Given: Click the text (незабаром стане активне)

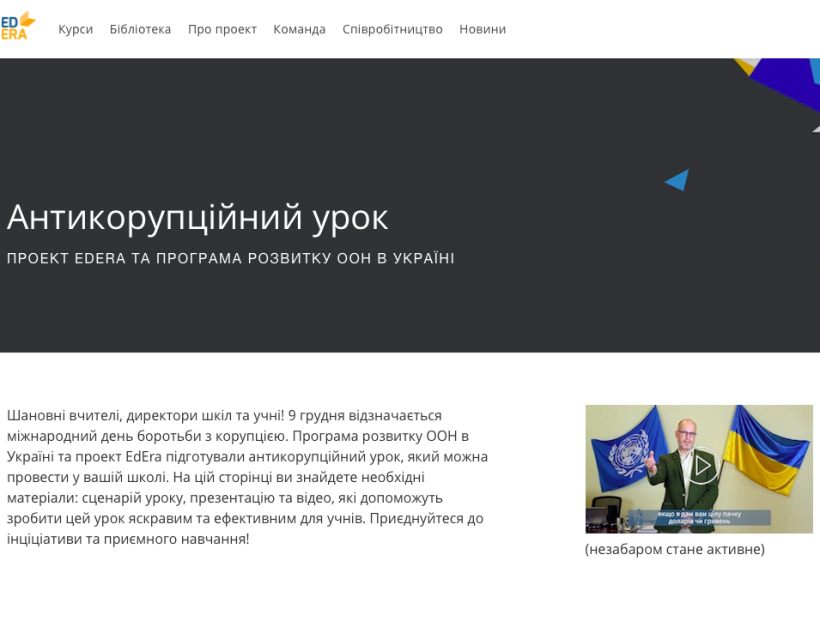Looking at the screenshot, I should 675,549.
